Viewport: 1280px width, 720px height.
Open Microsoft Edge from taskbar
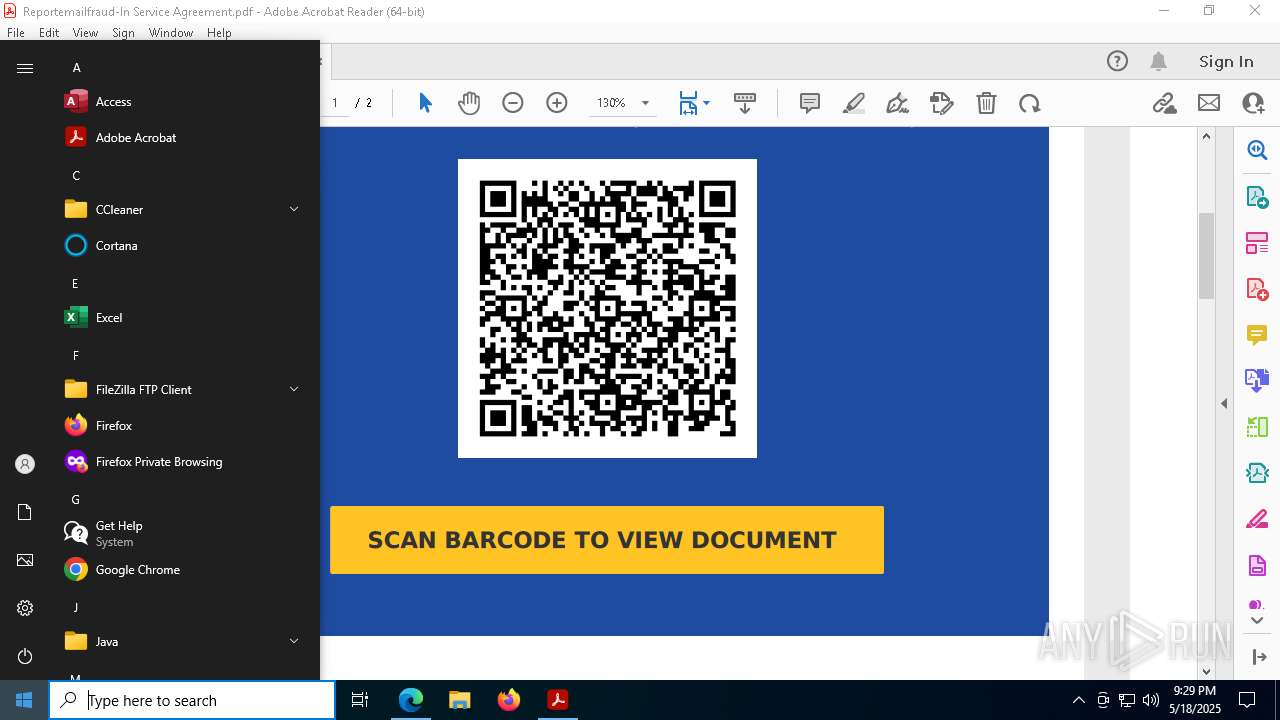pyautogui.click(x=411, y=700)
